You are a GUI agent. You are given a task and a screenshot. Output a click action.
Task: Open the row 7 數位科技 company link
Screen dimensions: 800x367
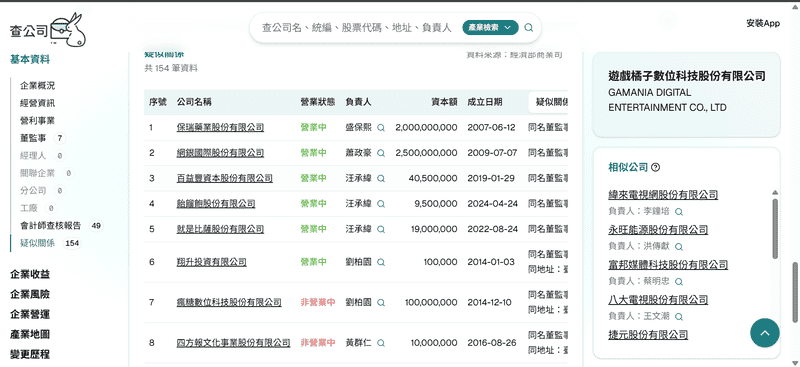coord(229,303)
